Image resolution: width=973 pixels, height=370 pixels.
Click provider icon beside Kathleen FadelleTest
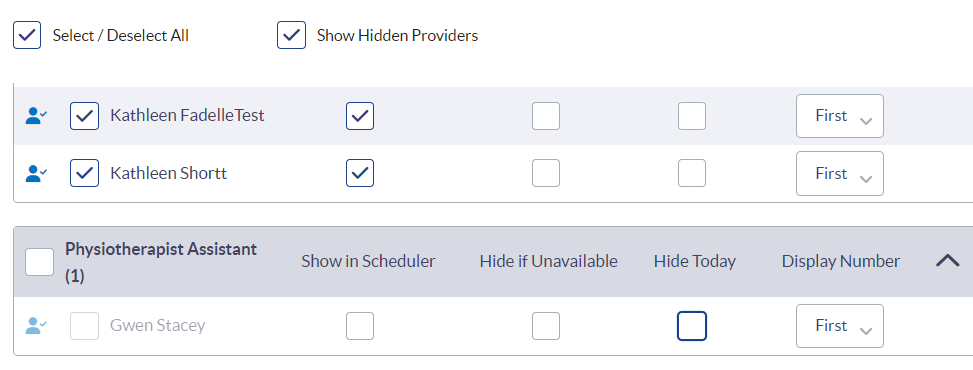coord(36,116)
